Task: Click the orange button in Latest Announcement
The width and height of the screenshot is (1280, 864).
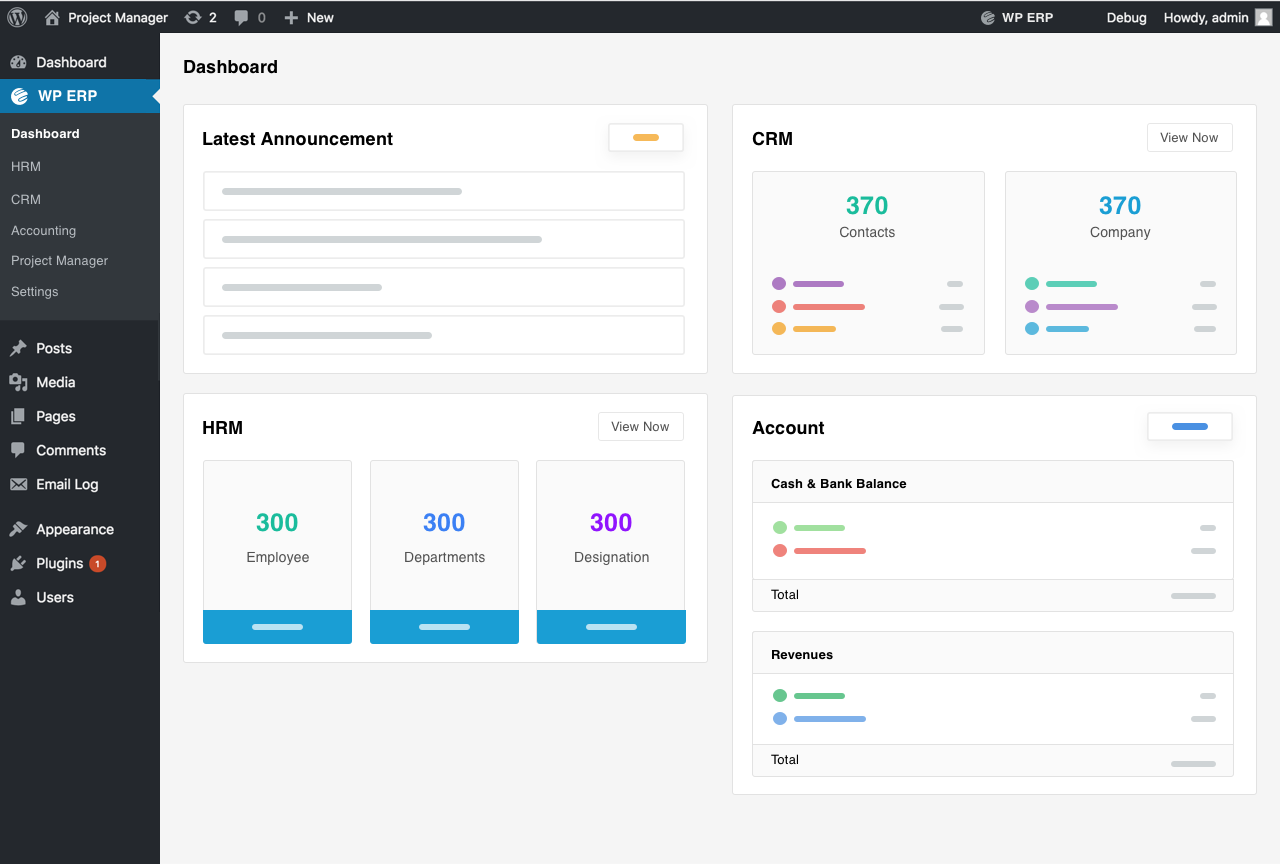Action: (x=646, y=138)
